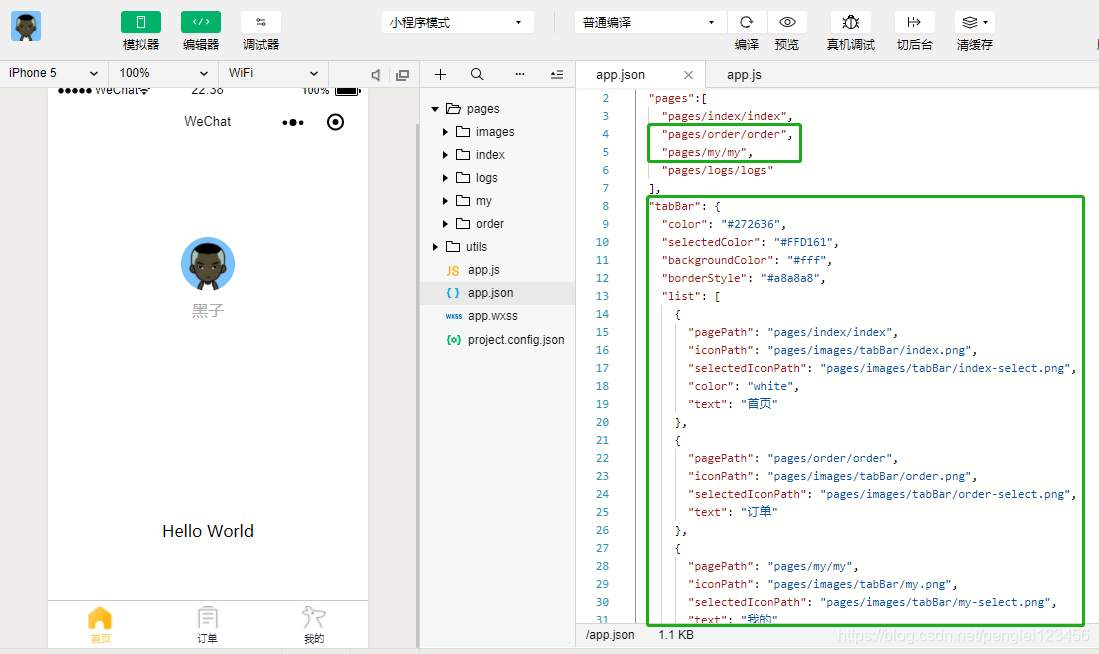Click the "borderStyle" value #a8a8a8
Image resolution: width=1099 pixels, height=654 pixels.
coord(790,278)
